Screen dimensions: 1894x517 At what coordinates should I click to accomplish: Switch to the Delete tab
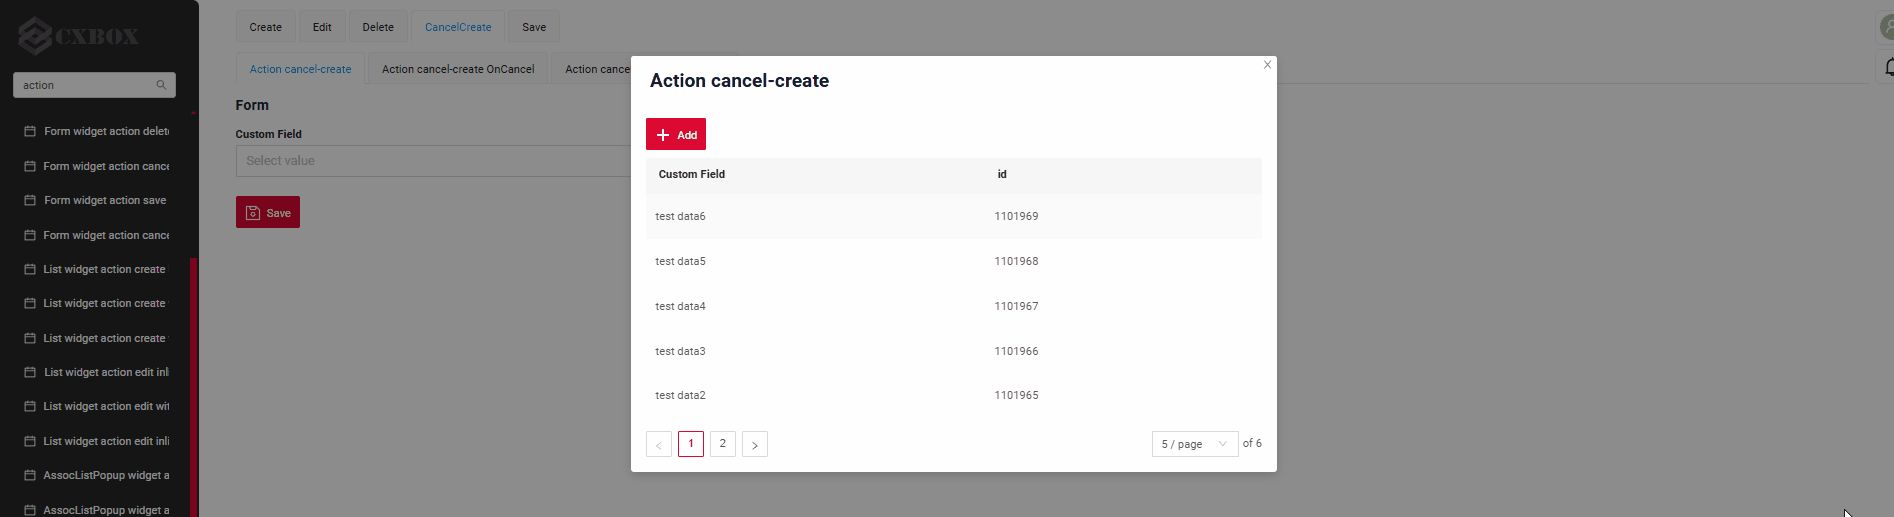(378, 27)
